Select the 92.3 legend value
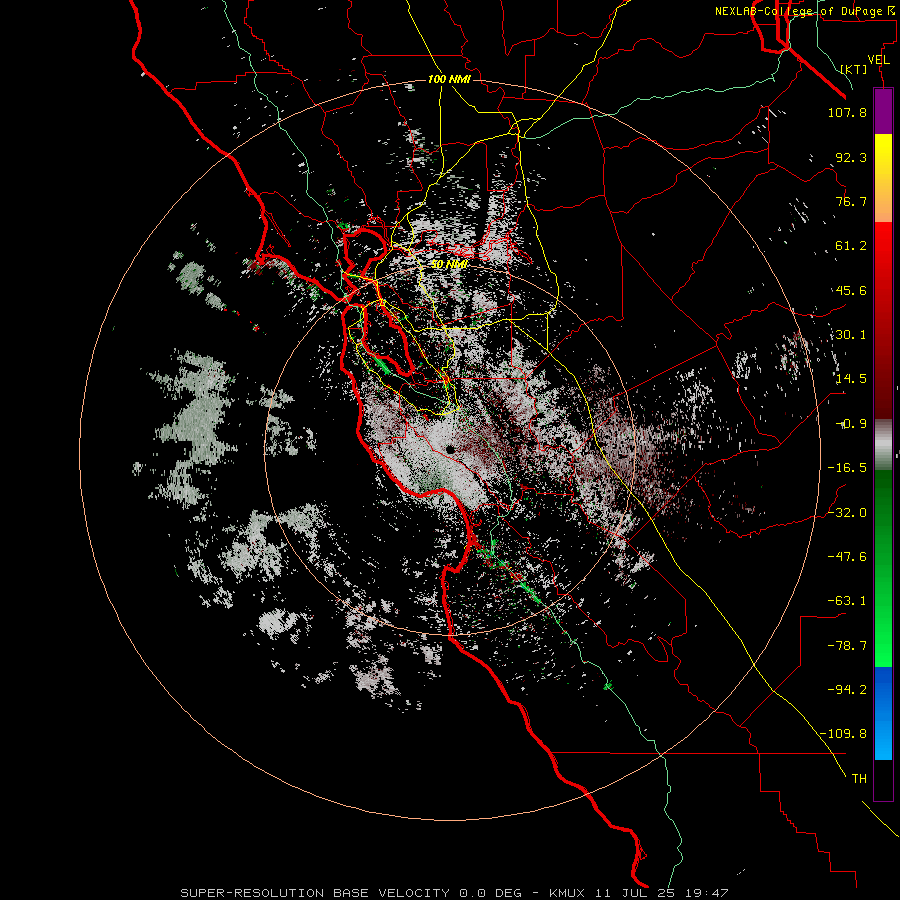The width and height of the screenshot is (900, 900). click(851, 157)
